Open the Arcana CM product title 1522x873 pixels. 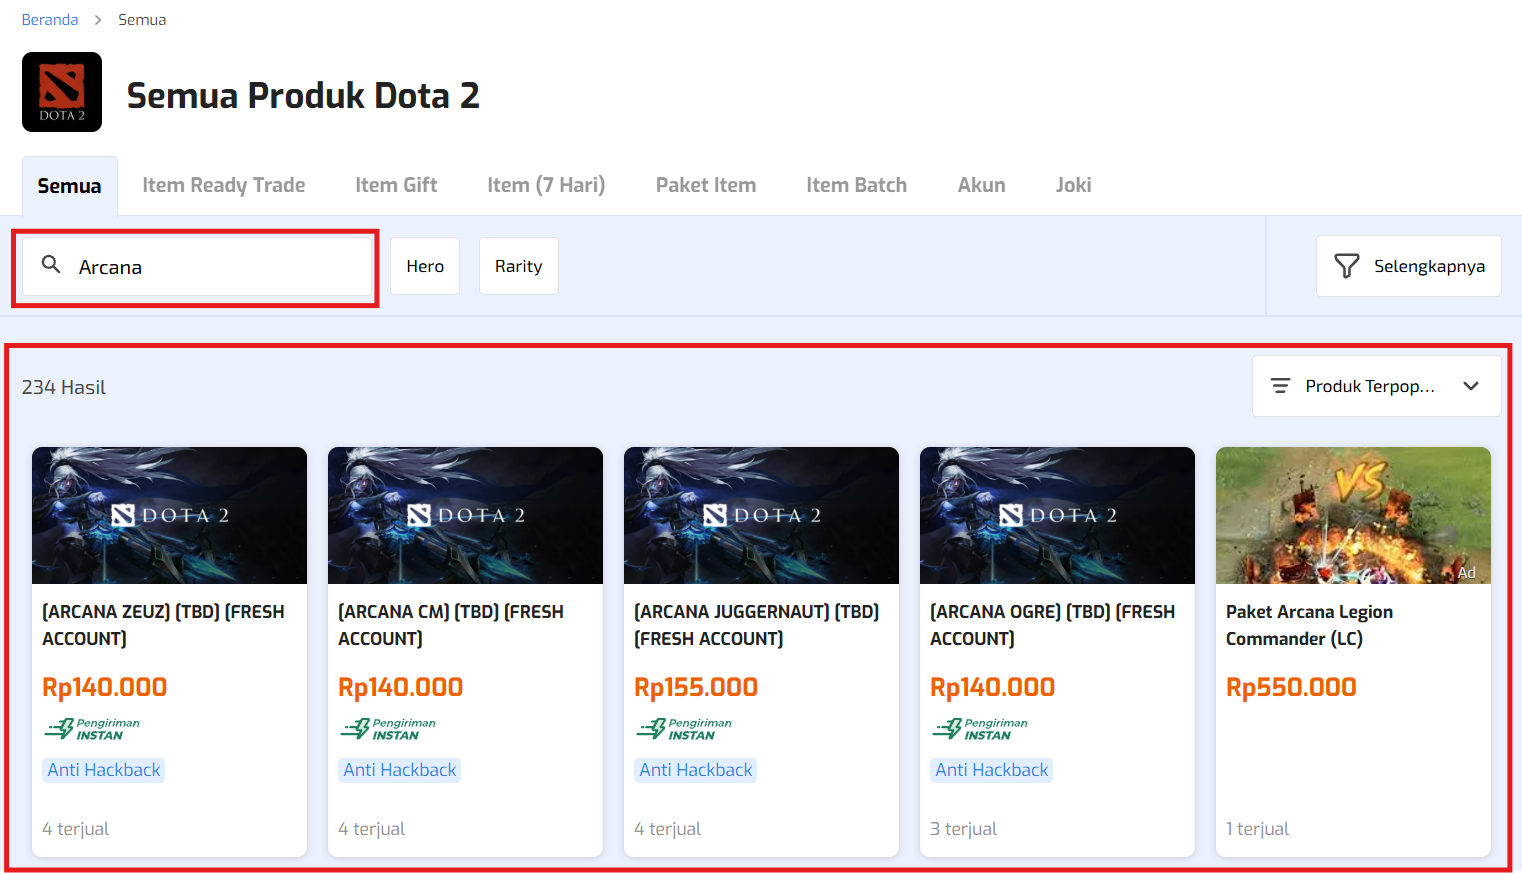pos(450,625)
